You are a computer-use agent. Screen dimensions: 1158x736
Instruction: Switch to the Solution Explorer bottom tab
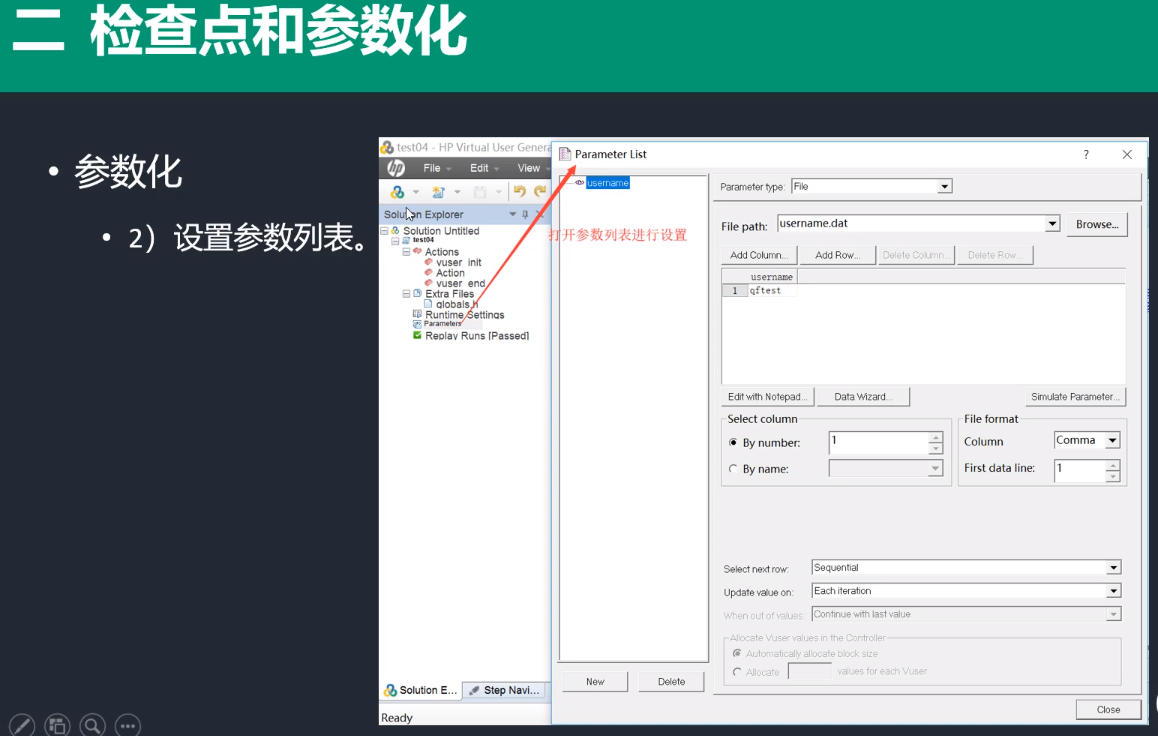click(421, 690)
